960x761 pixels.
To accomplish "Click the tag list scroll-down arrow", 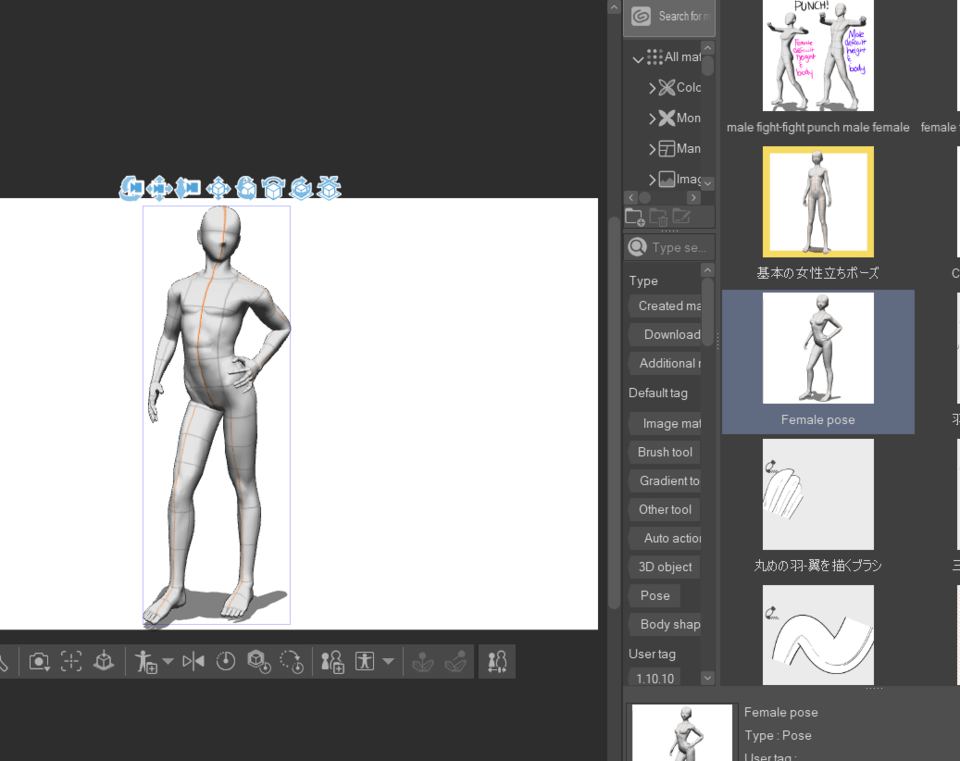I will 708,678.
